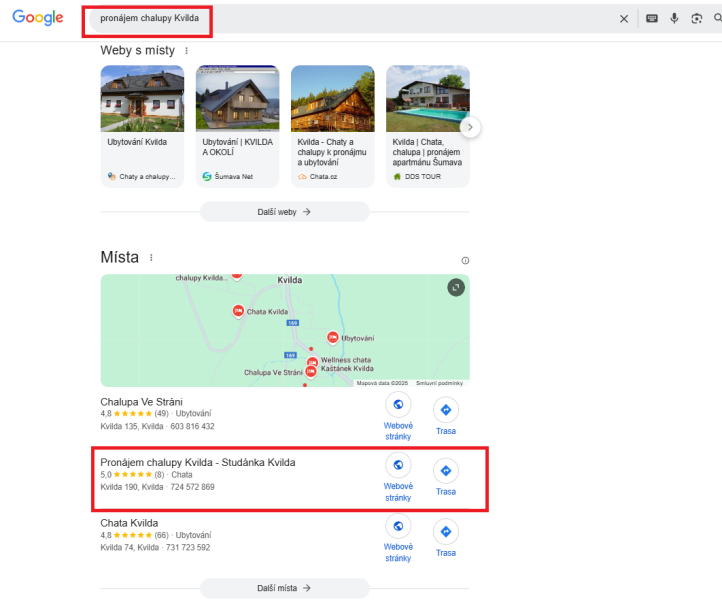The image size is (722, 600).
Task: Click phone number '724 572 869'
Action: coord(192,487)
